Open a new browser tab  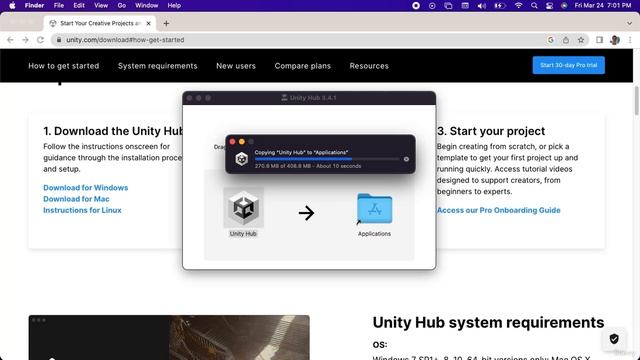[x=166, y=23]
